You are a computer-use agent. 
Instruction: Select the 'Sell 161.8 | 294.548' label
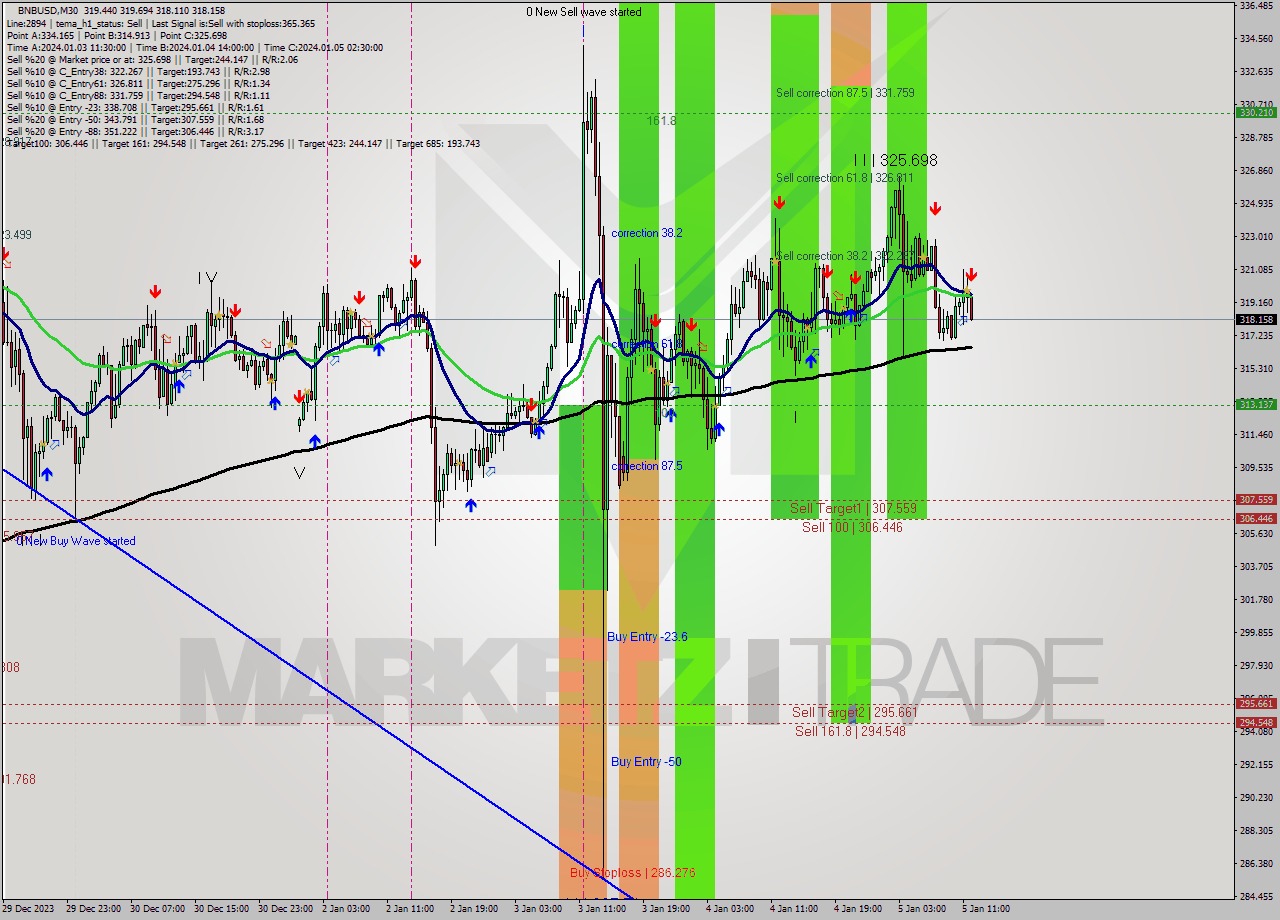(x=850, y=731)
